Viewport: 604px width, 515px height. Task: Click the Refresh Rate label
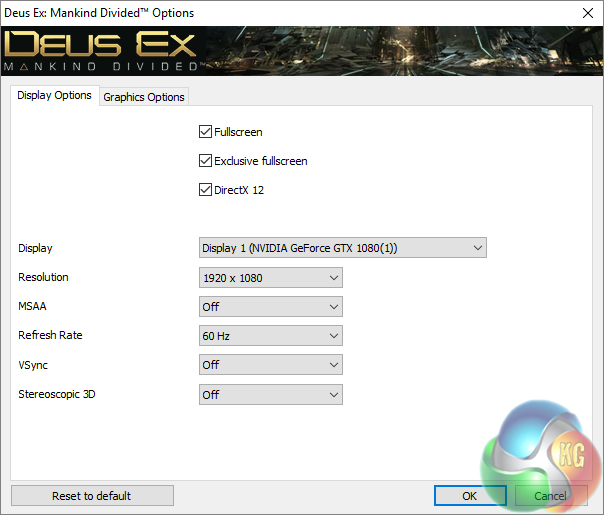pyautogui.click(x=50, y=335)
